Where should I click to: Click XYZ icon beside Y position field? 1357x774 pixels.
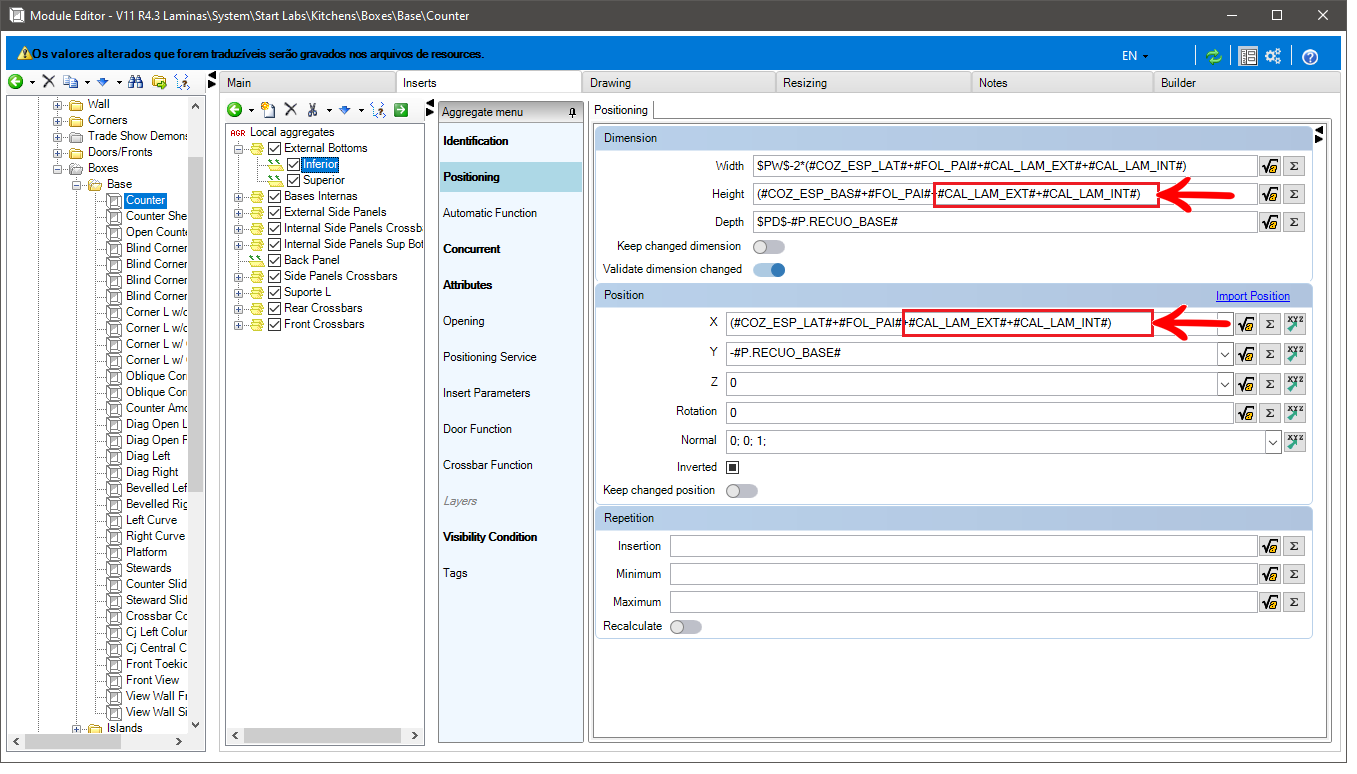(1295, 353)
